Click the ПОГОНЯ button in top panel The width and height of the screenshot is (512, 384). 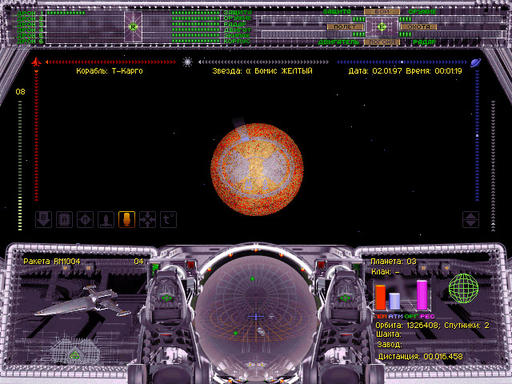click(382, 42)
